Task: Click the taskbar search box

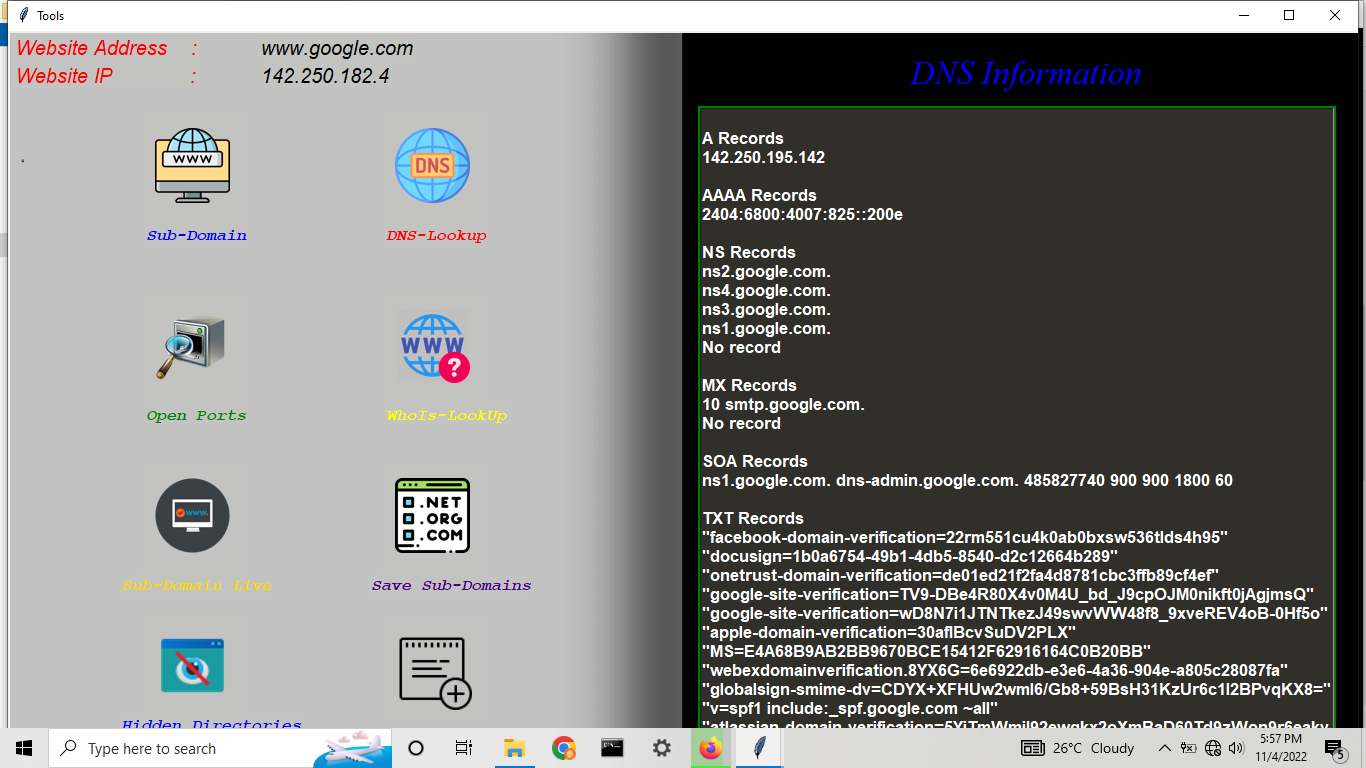Action: pyautogui.click(x=220, y=748)
